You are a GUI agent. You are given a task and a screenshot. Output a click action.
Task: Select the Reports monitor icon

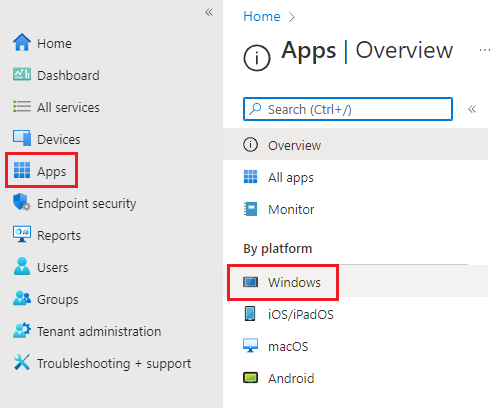tap(22, 234)
